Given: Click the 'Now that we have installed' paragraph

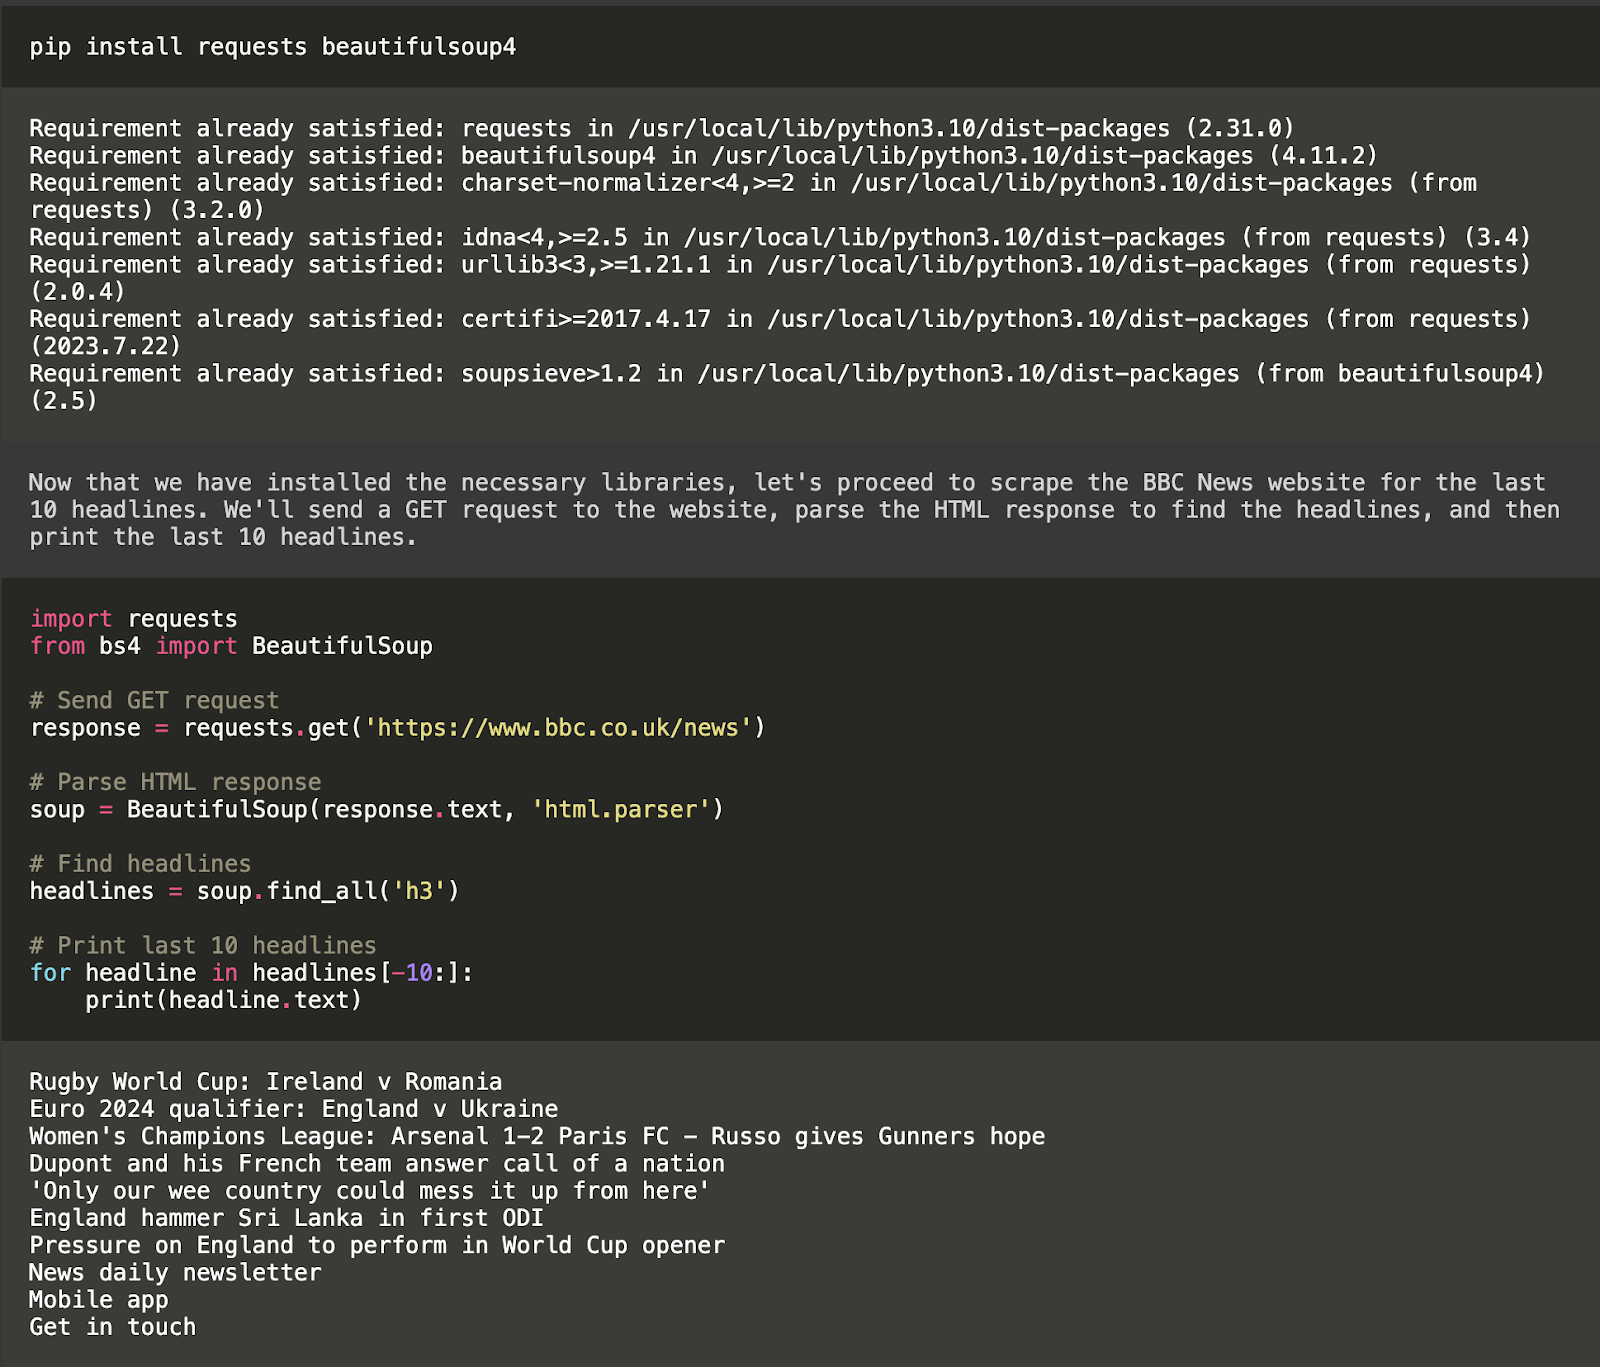Looking at the screenshot, I should click(x=794, y=510).
